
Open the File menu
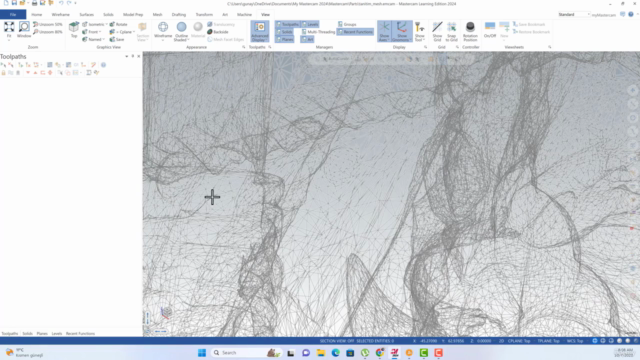pyautogui.click(x=13, y=15)
